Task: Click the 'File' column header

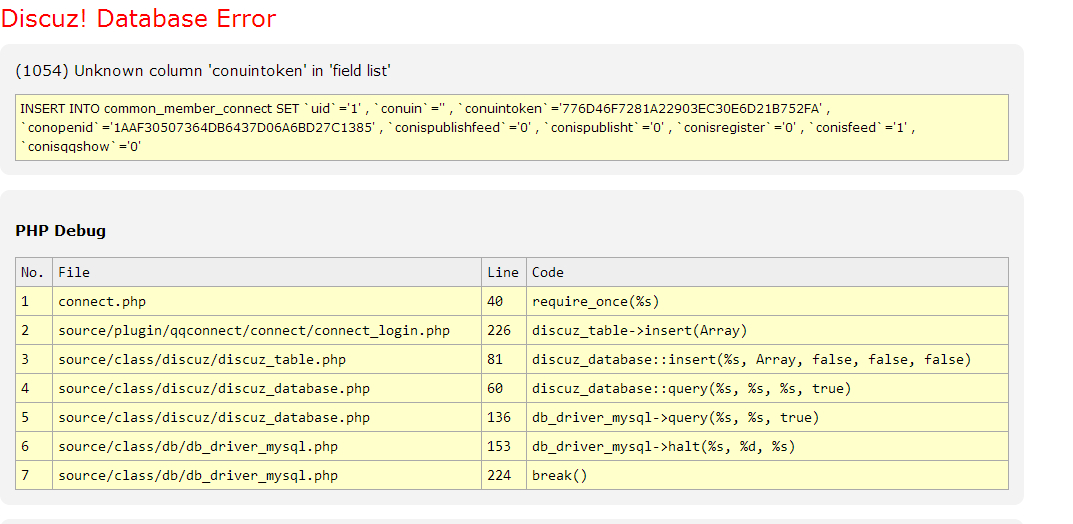Action: click(x=267, y=272)
